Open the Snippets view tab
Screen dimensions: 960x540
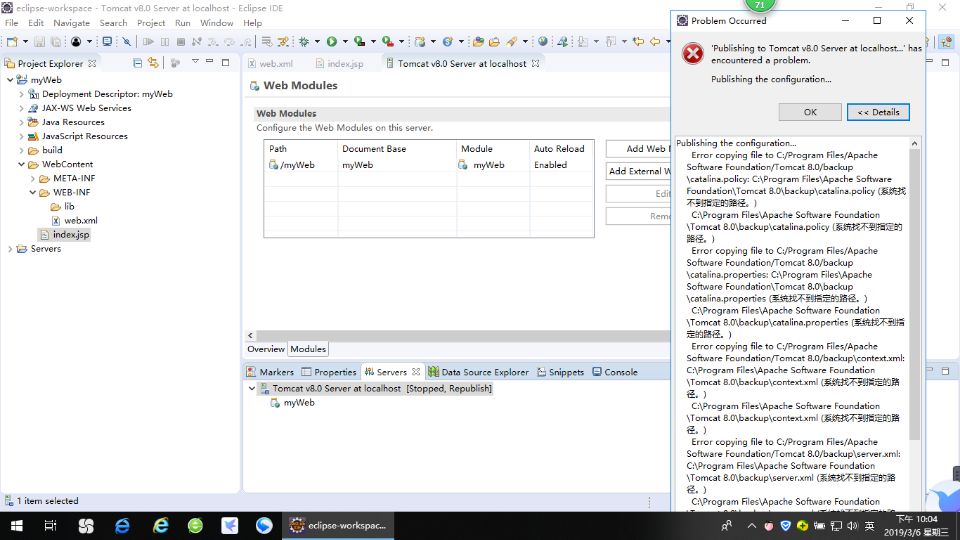pyautogui.click(x=560, y=372)
